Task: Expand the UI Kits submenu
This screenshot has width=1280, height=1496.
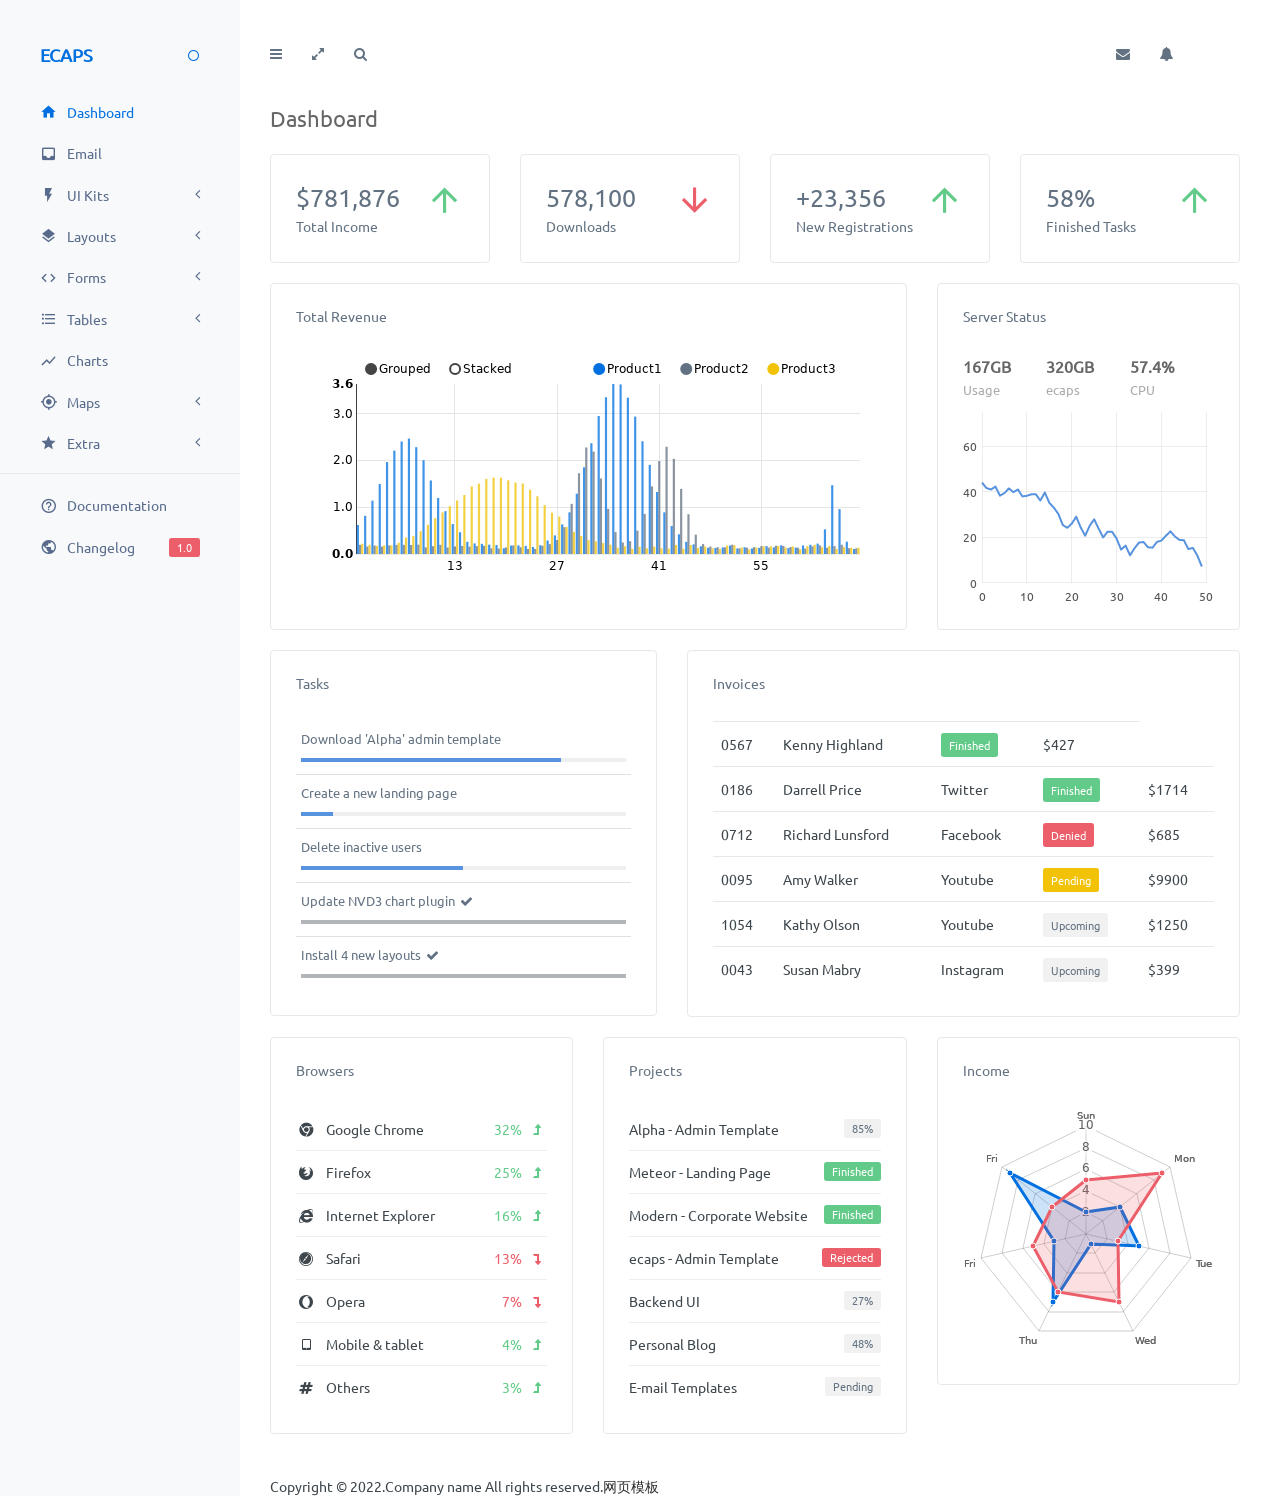Action: (120, 196)
